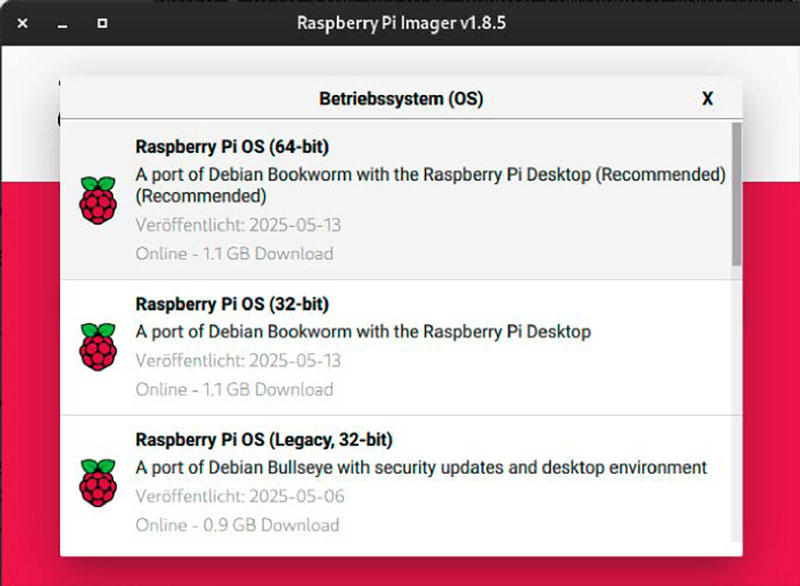This screenshot has width=800, height=586.
Task: Click the raspberry icon for Raspberry Pi OS (32-bit)
Action: point(97,347)
